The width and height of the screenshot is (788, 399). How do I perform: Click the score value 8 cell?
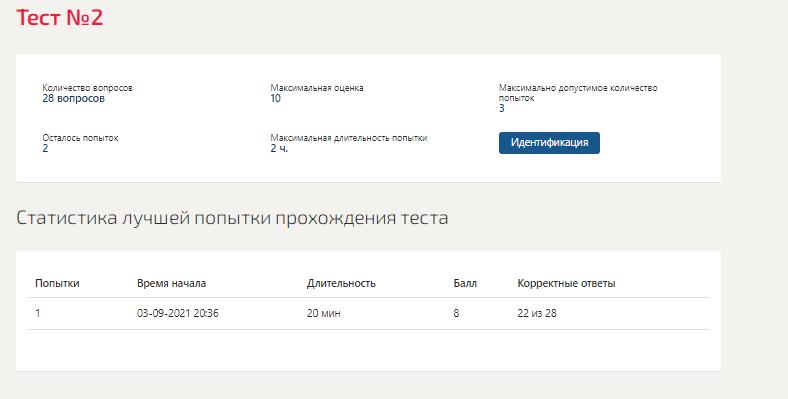[456, 313]
